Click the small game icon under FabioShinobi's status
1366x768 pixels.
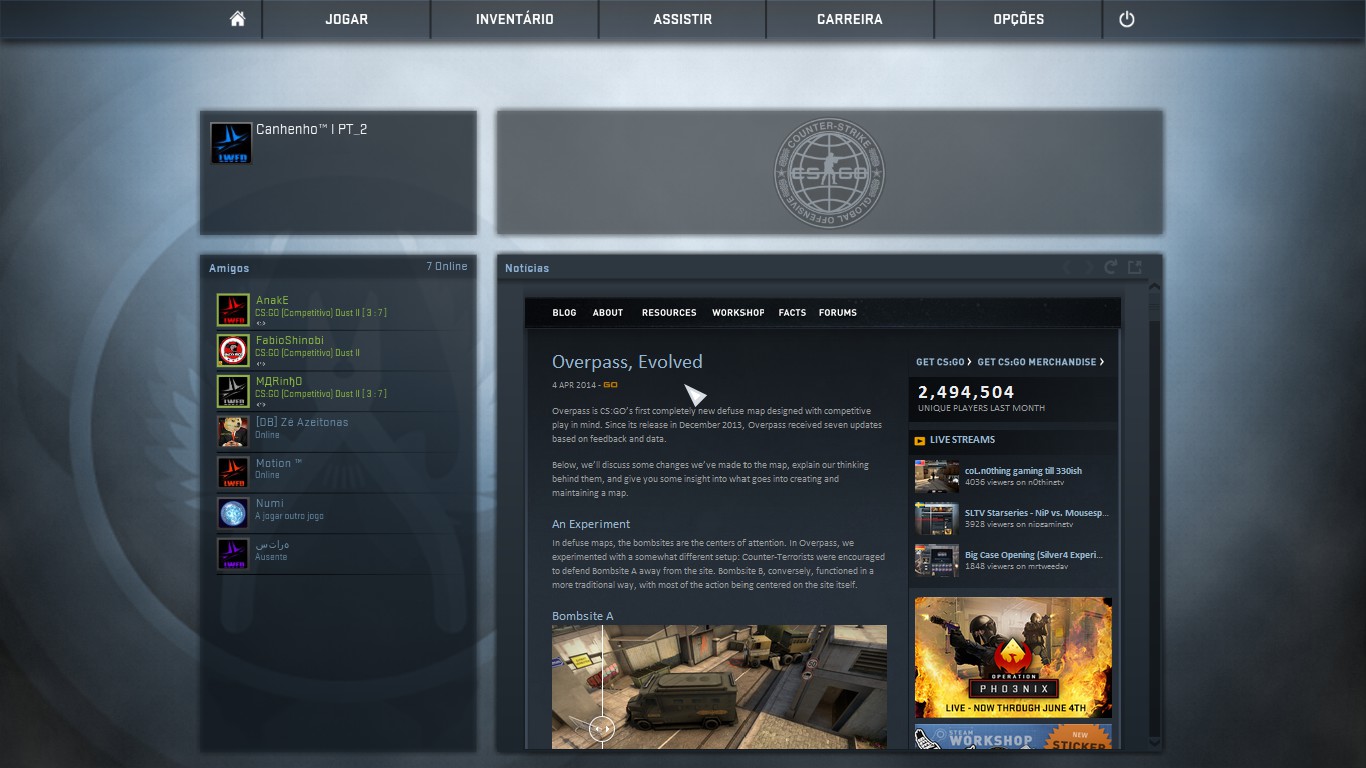(261, 364)
